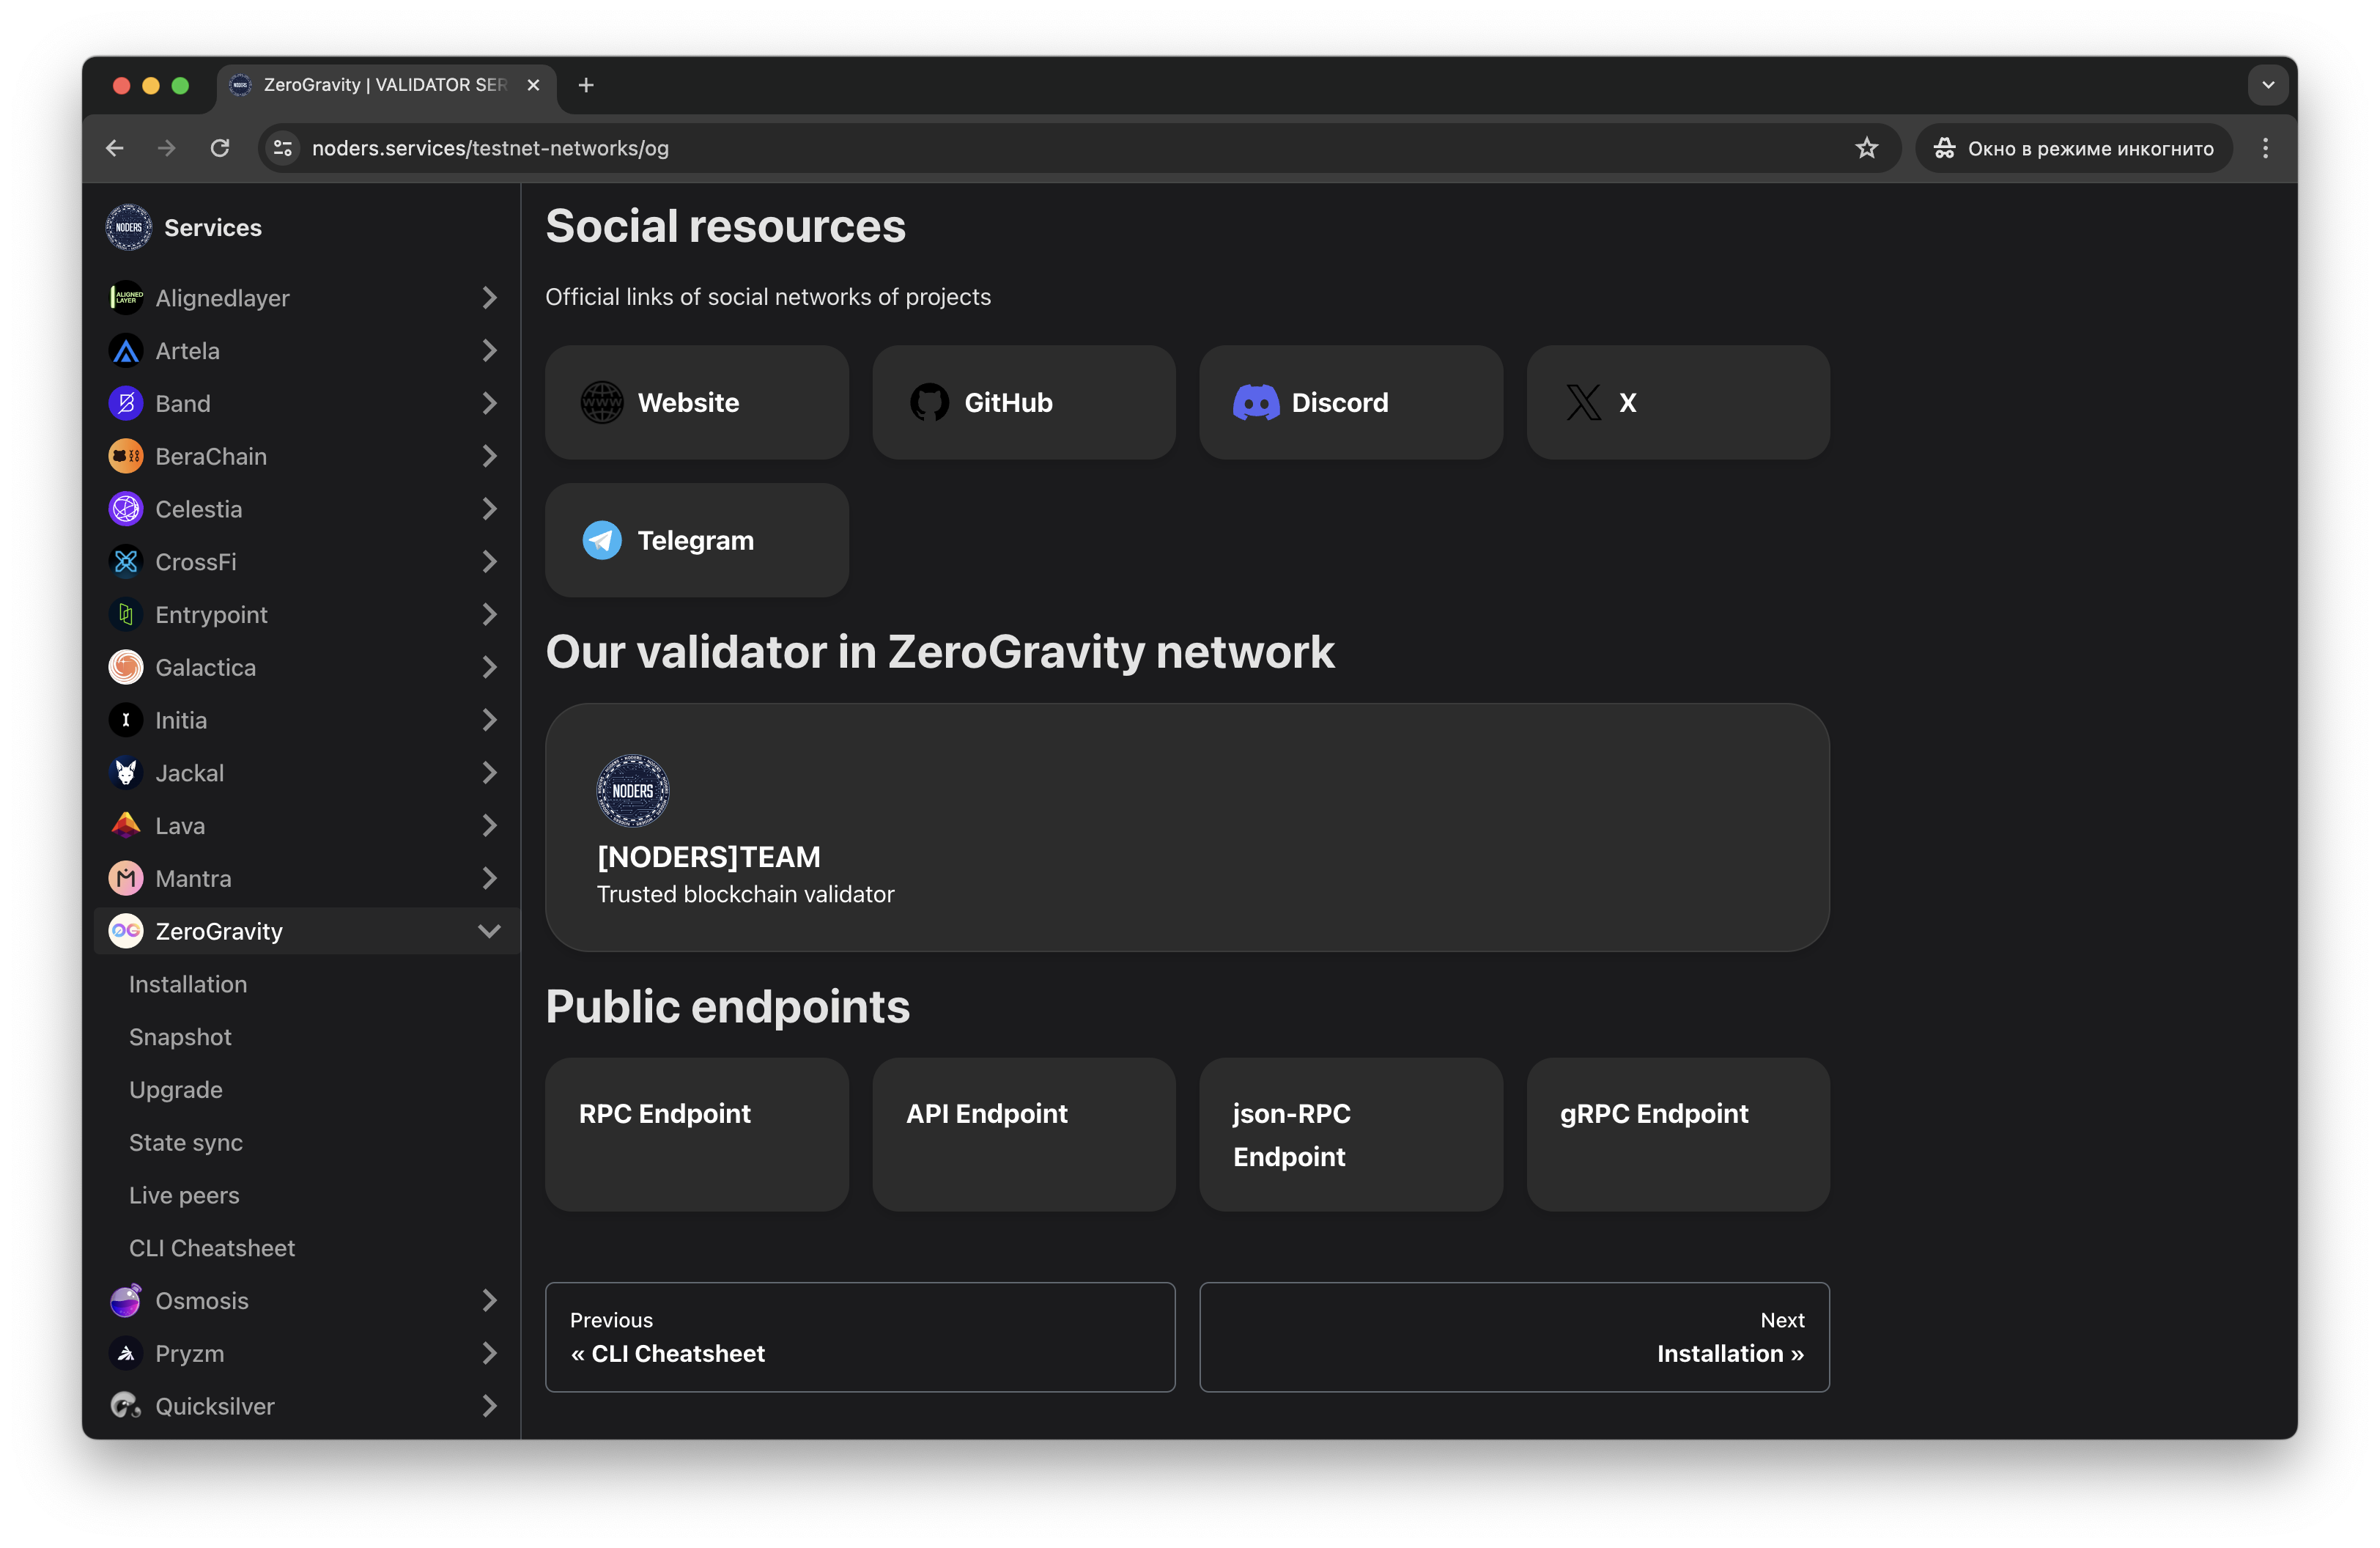2380x1548 pixels.
Task: Select the Initia sidebar label
Action: [181, 720]
